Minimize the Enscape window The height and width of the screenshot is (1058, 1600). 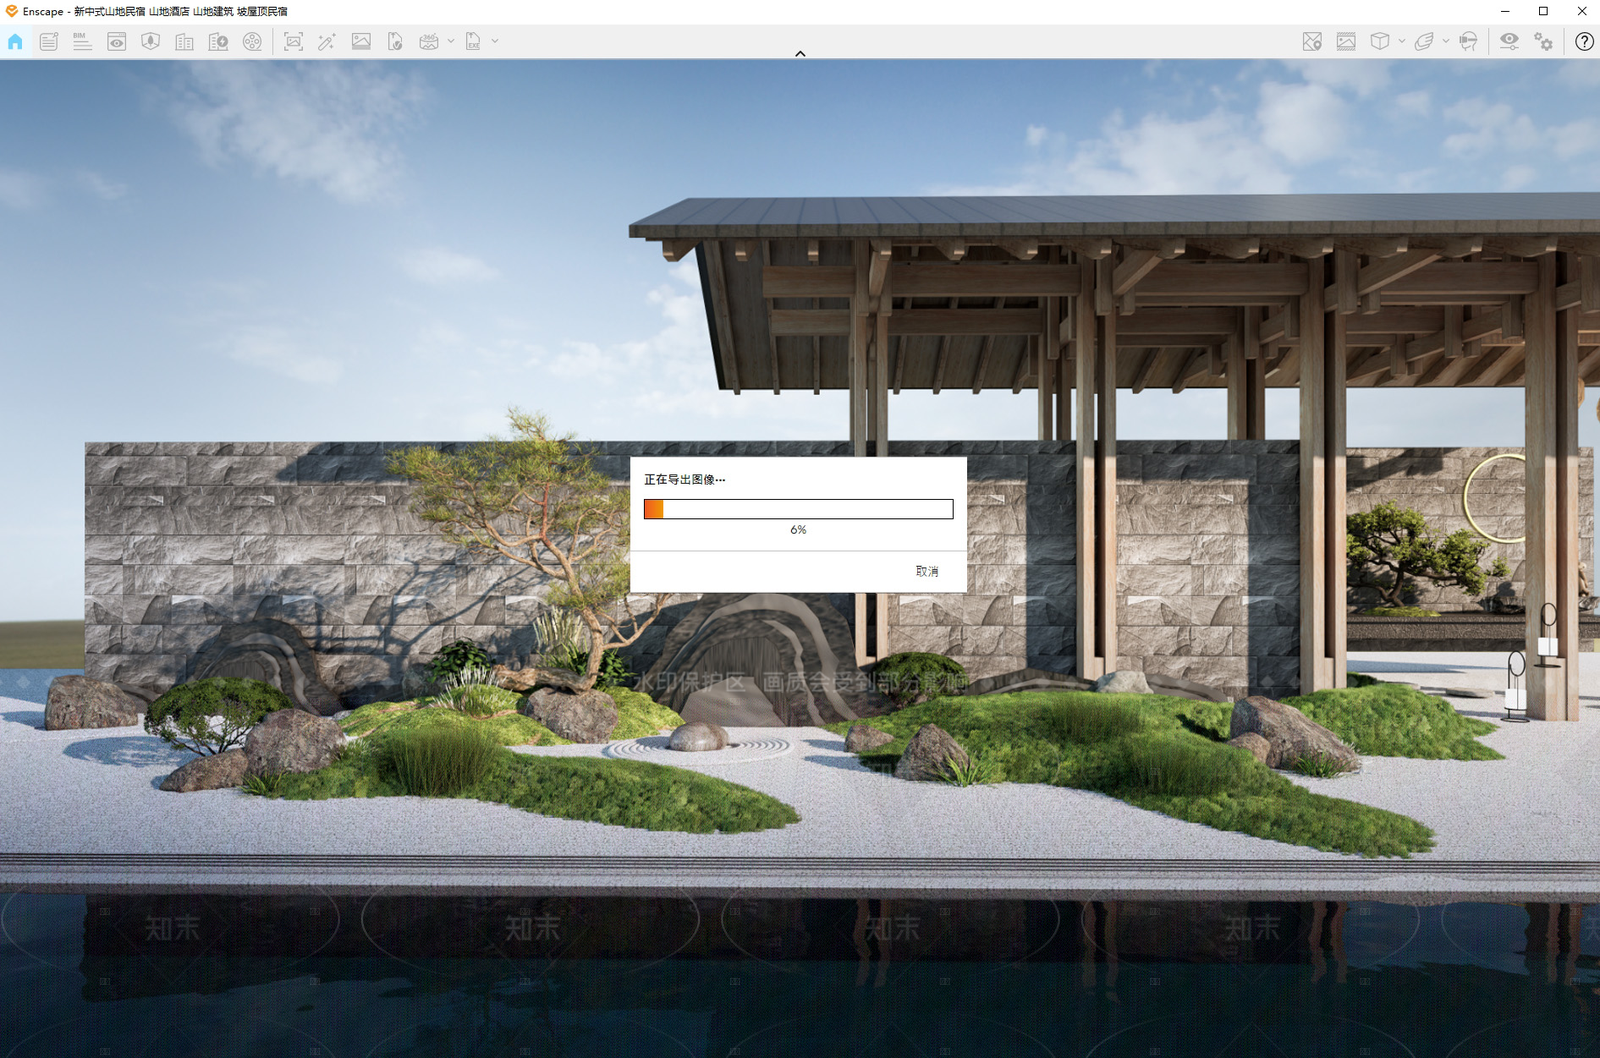pyautogui.click(x=1505, y=12)
